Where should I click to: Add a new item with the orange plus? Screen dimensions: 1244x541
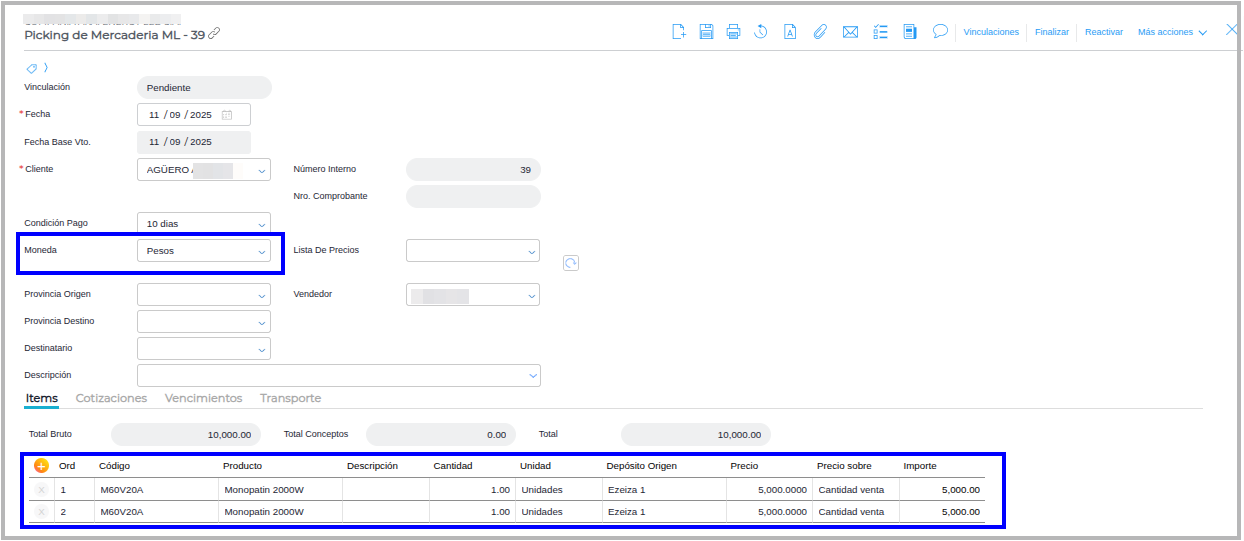tap(41, 466)
